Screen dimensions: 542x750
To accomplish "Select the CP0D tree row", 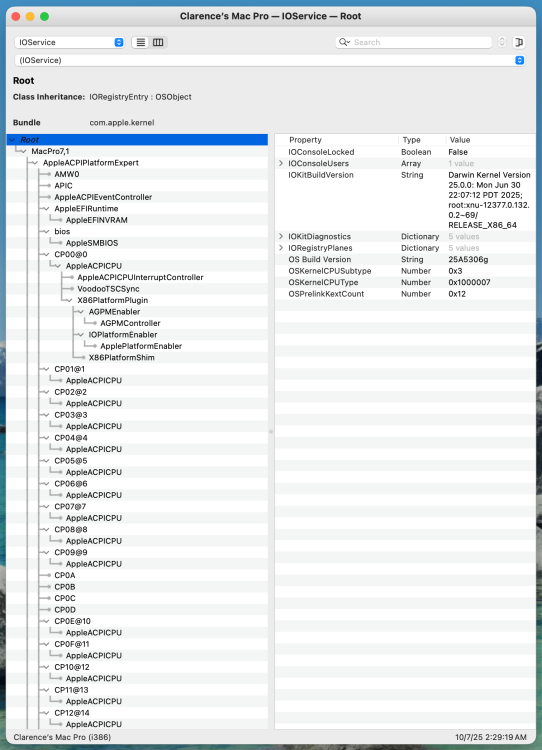I will click(138, 610).
